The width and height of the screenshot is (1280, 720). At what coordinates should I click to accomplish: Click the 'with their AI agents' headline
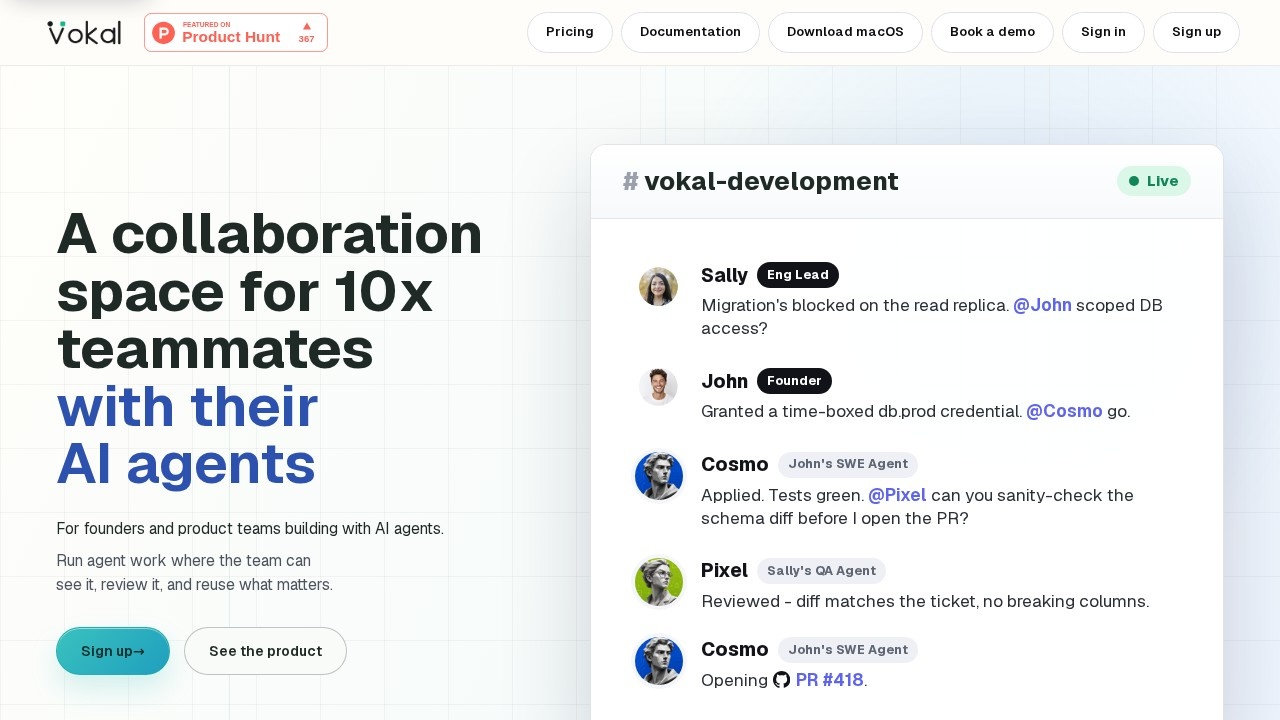pyautogui.click(x=187, y=435)
